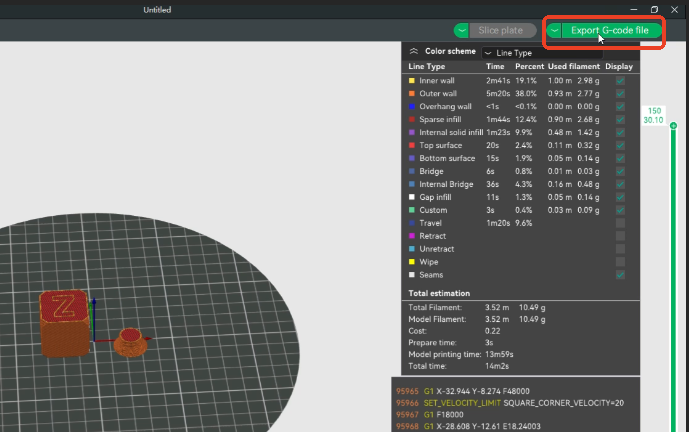Click the G-code line 95966 SET_VELOCITY_LIMIT
689x432 pixels.
[x=510, y=403]
